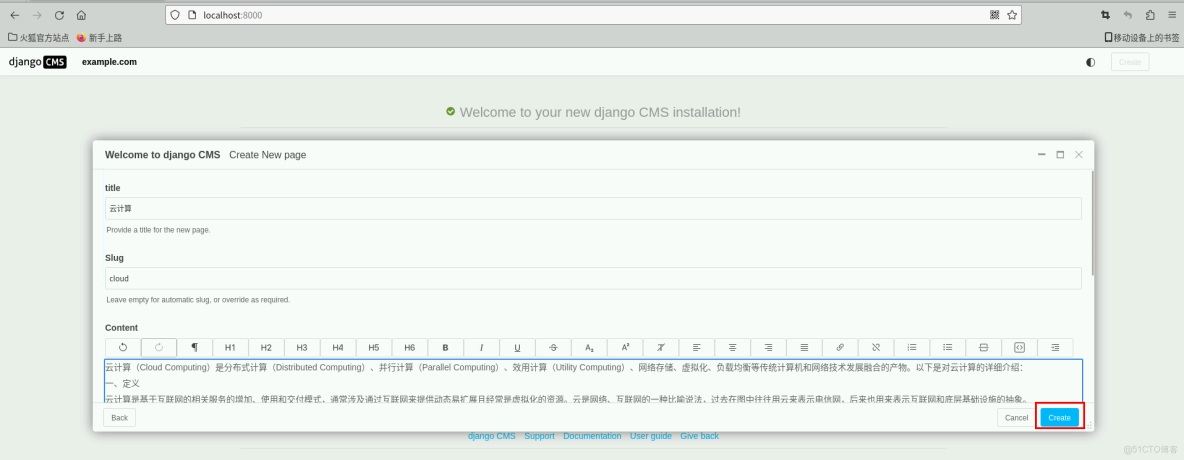The width and height of the screenshot is (1184, 460).
Task: Open the Documentation footer link
Action: (592, 436)
